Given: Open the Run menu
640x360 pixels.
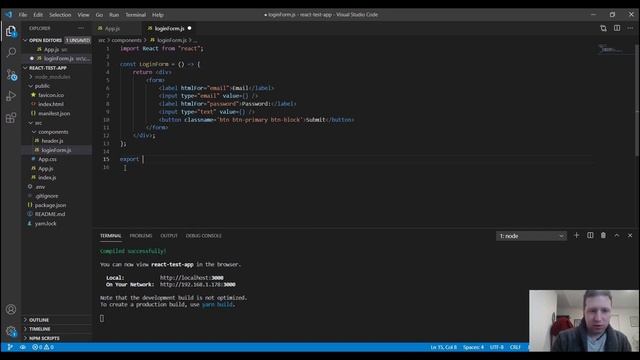Looking at the screenshot, I should 114,15.
